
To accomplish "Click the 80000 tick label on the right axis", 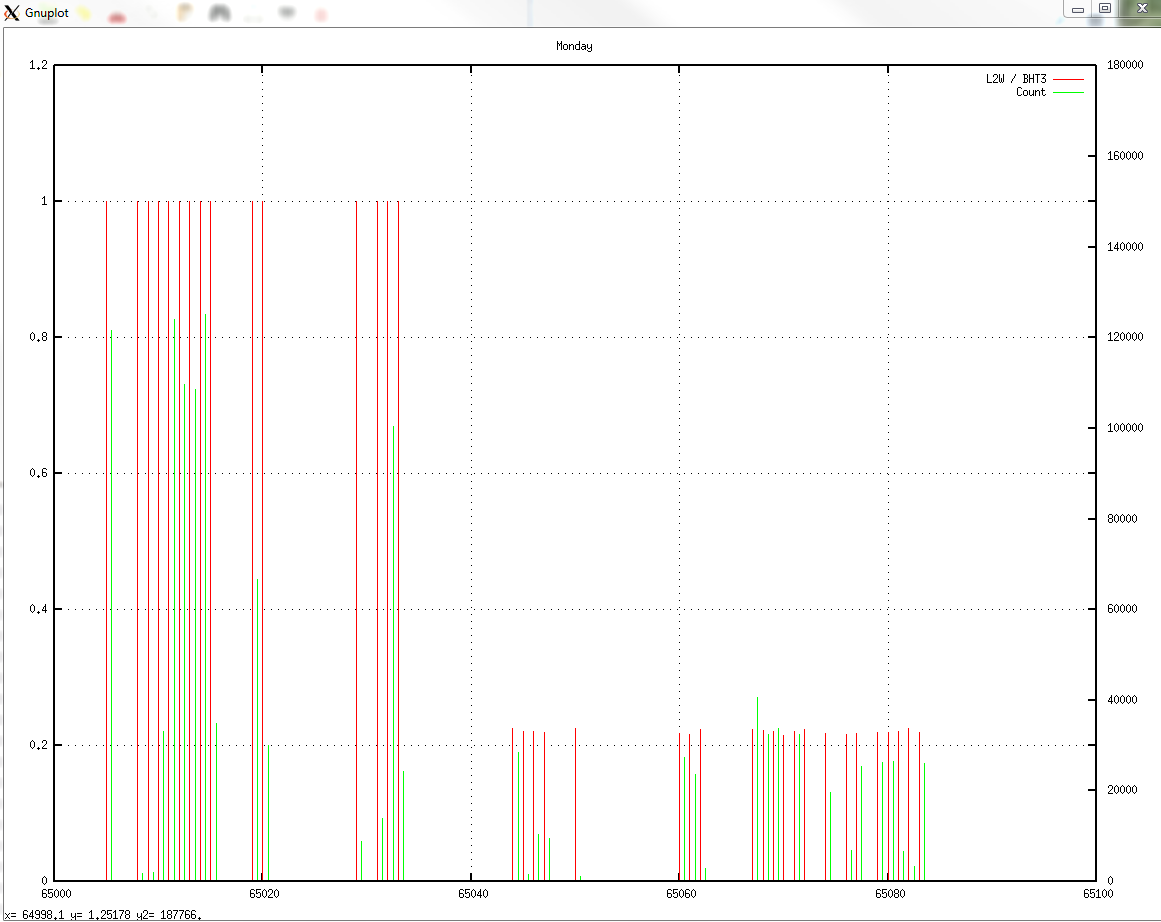I will (x=1122, y=518).
